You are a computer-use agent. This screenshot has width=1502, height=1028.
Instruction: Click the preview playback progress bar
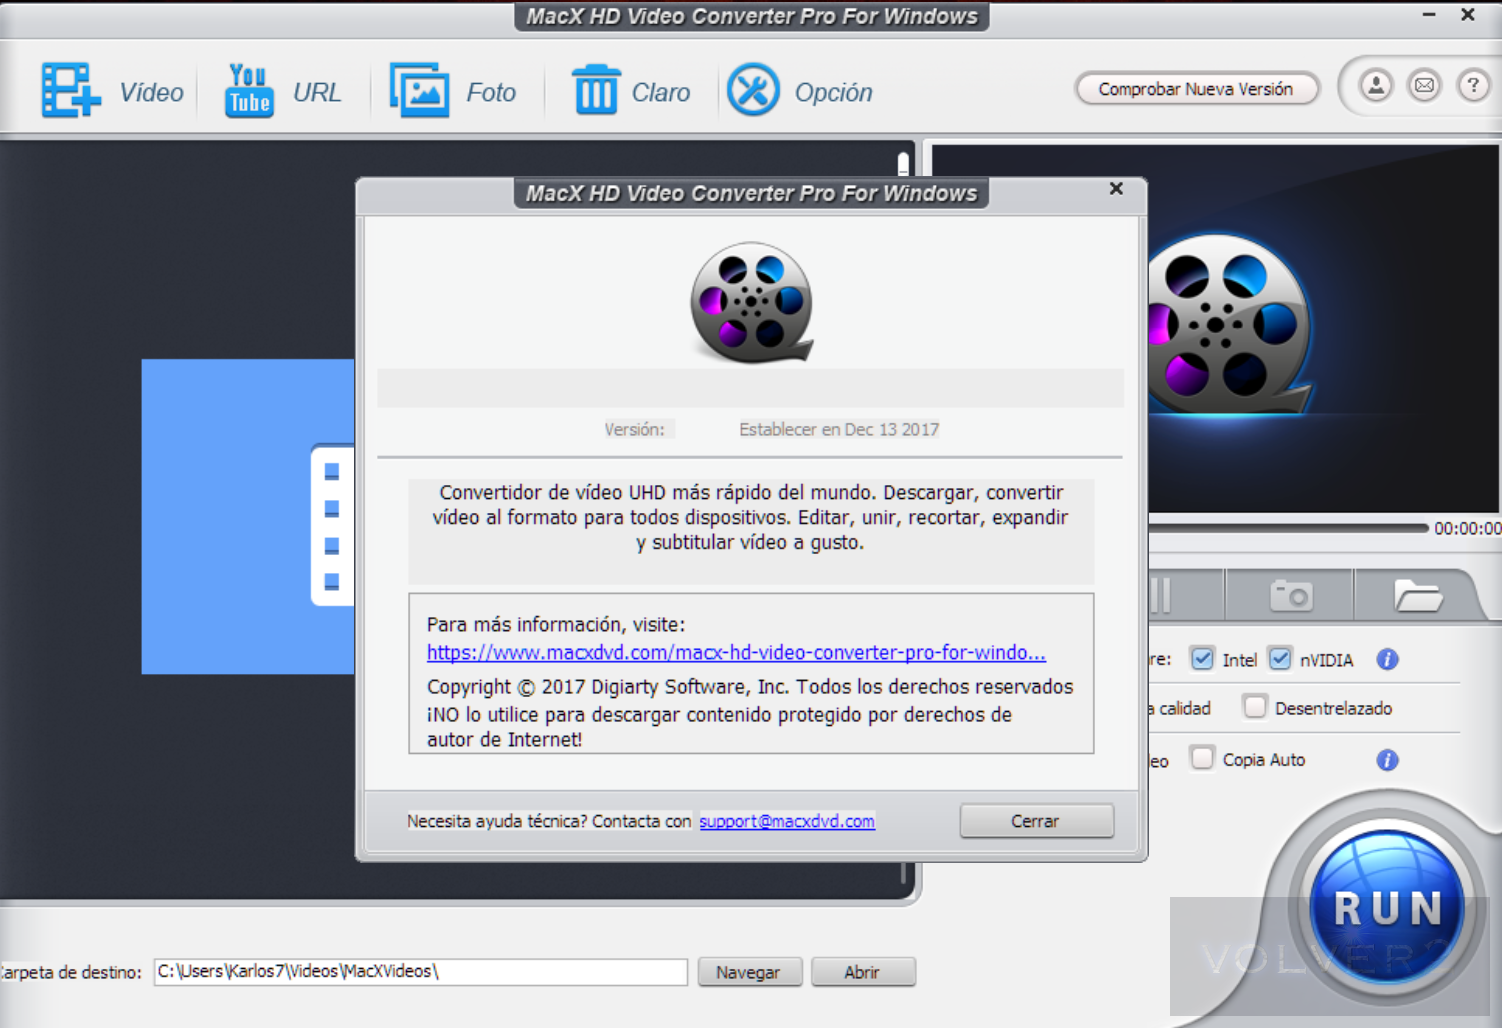(x=1288, y=528)
